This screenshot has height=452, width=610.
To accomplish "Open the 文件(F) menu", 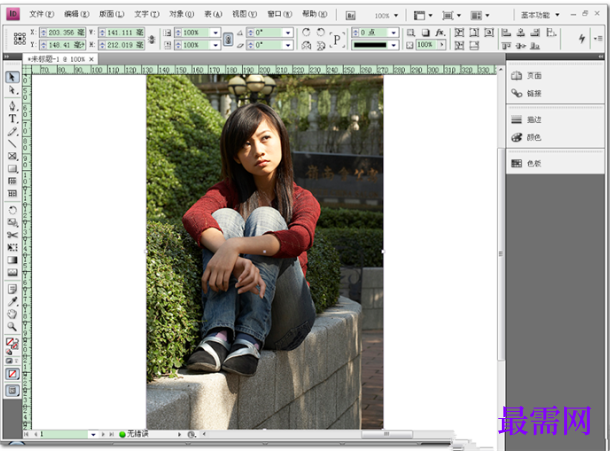I will tap(41, 14).
